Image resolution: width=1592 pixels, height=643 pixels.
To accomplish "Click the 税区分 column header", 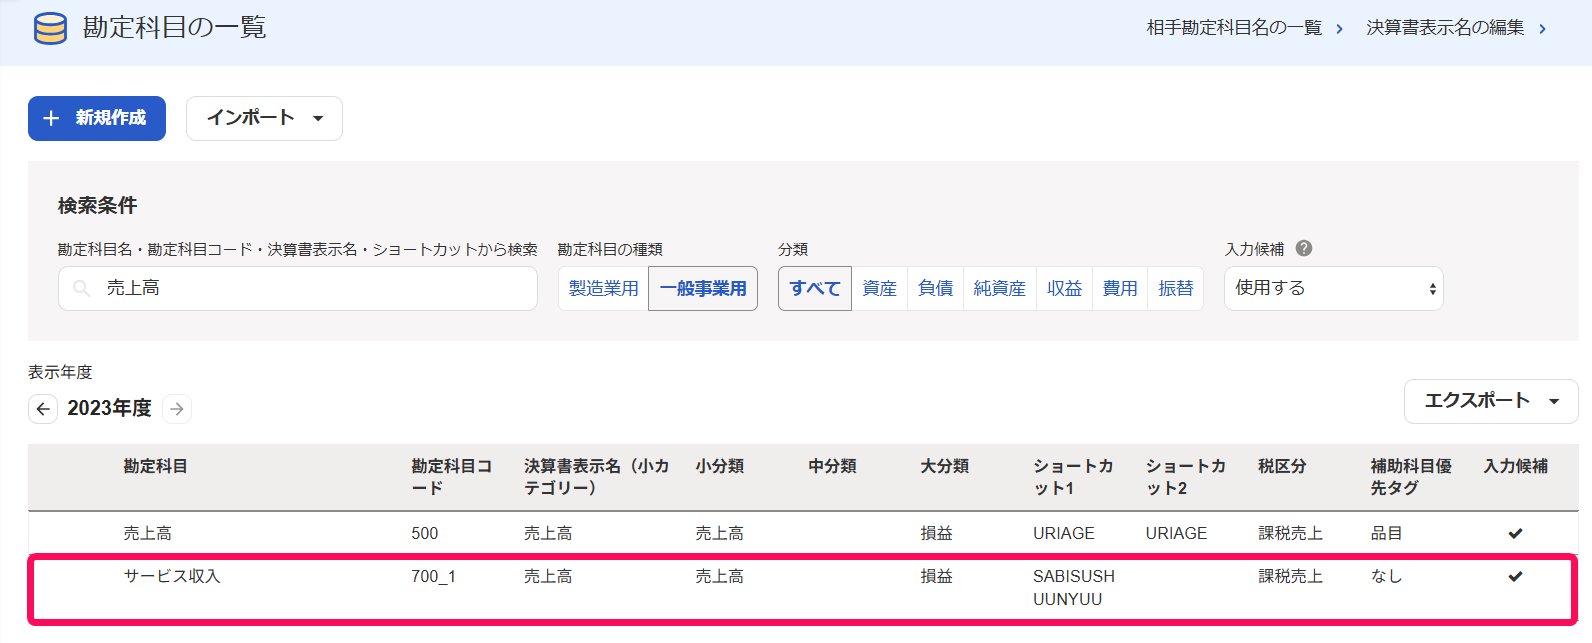I will [x=1282, y=466].
